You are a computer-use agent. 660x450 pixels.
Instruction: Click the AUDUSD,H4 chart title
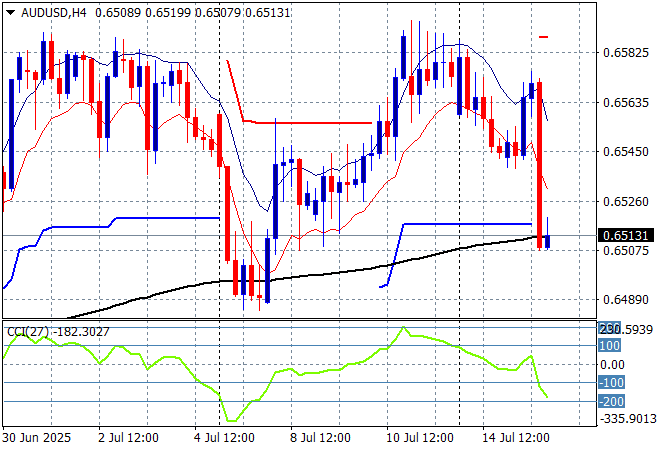pyautogui.click(x=38, y=10)
